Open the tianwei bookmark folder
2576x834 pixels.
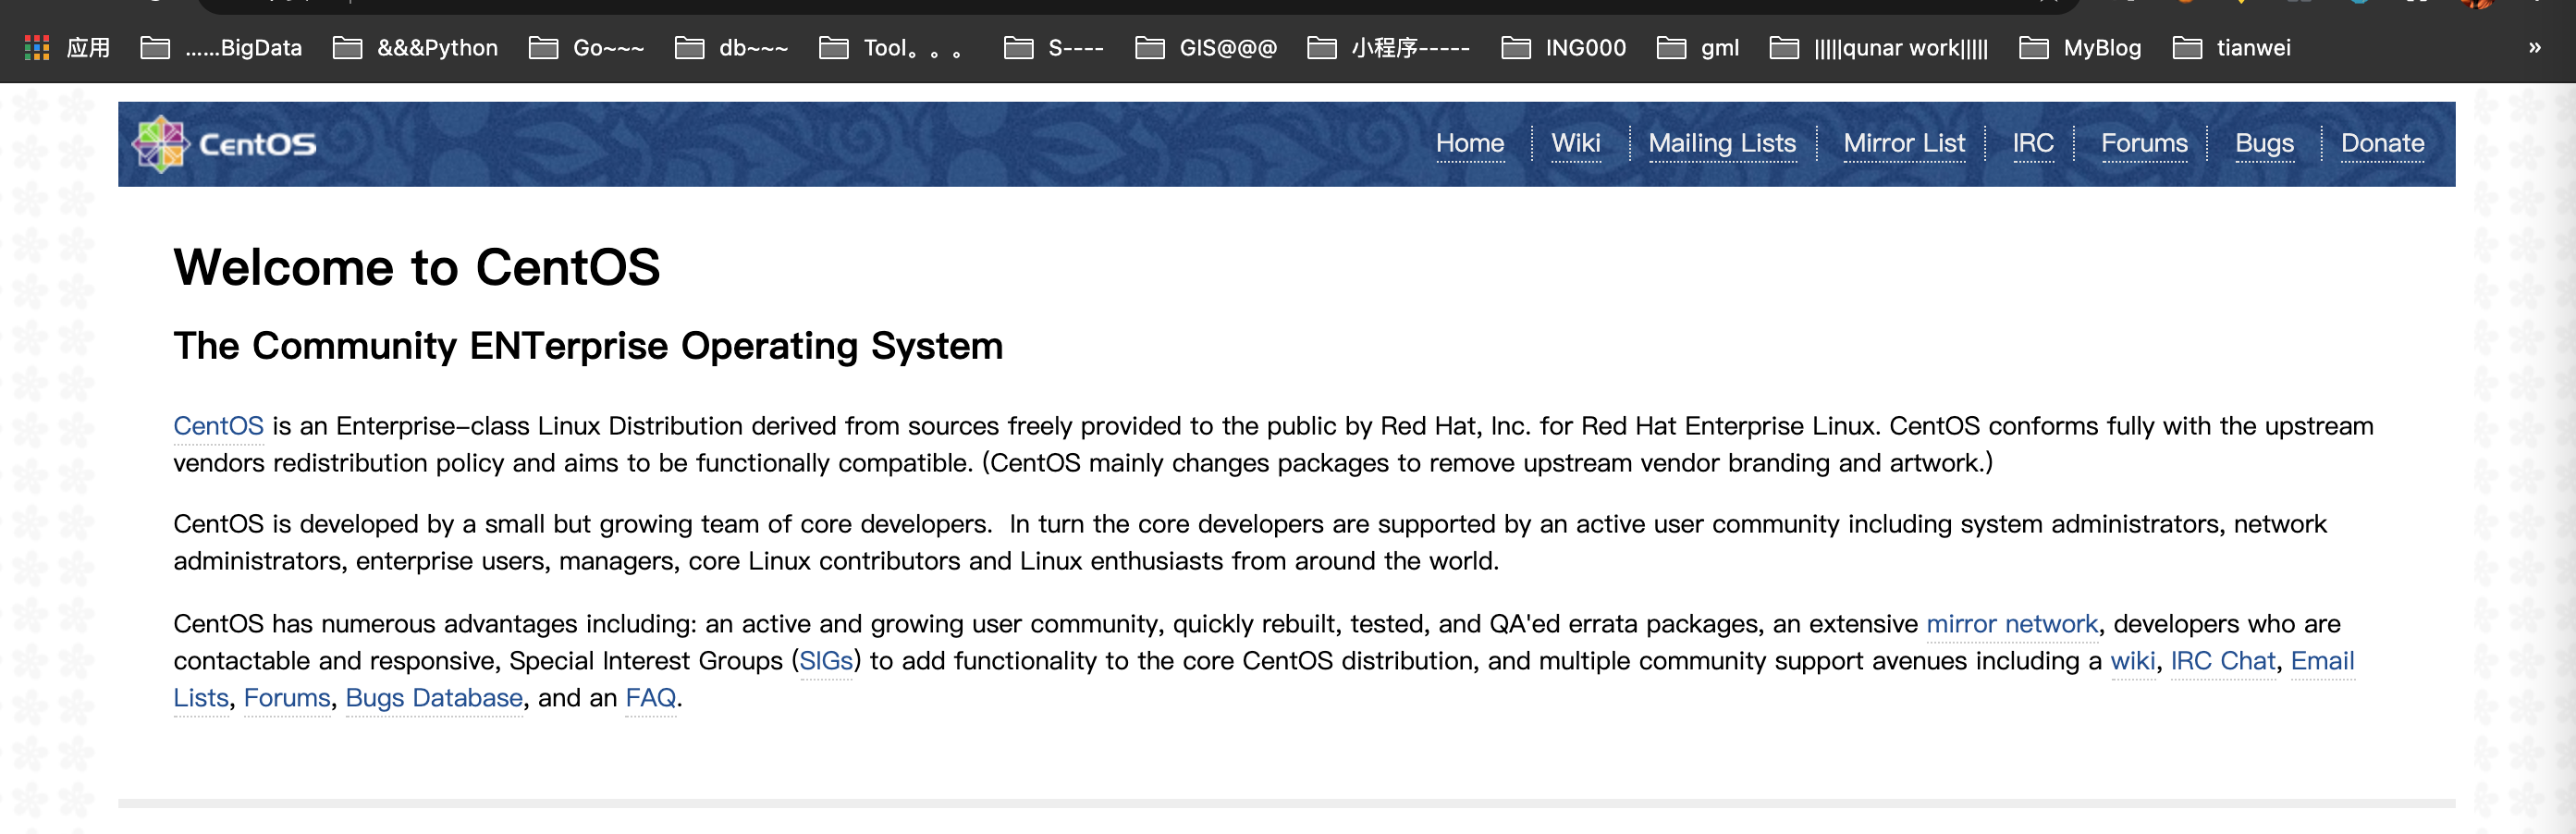click(x=2231, y=47)
